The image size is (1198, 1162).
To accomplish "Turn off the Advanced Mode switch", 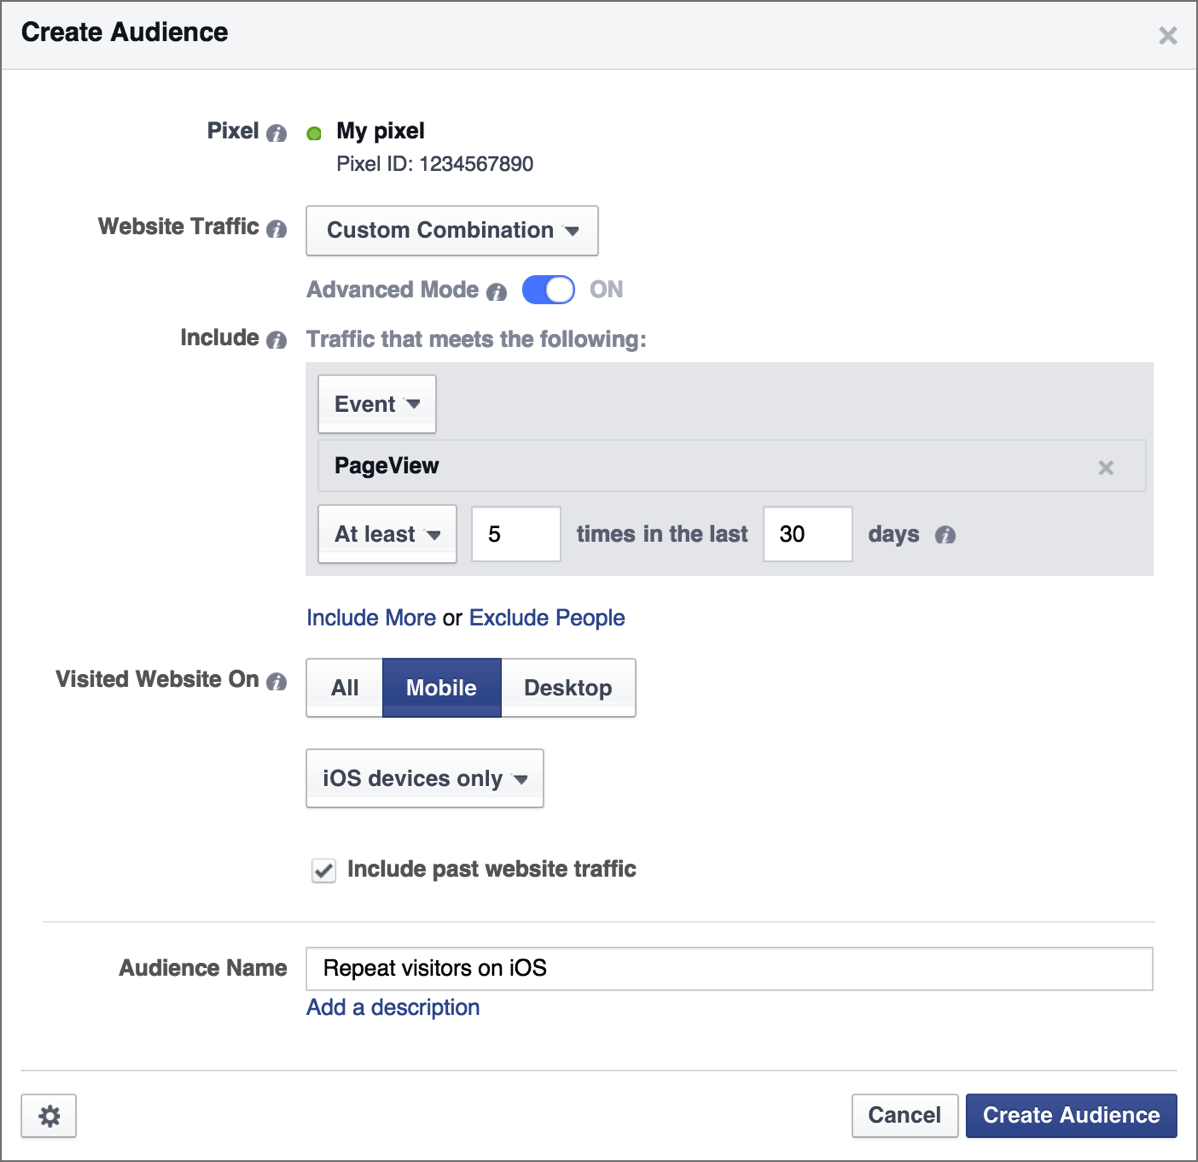I will pos(548,290).
